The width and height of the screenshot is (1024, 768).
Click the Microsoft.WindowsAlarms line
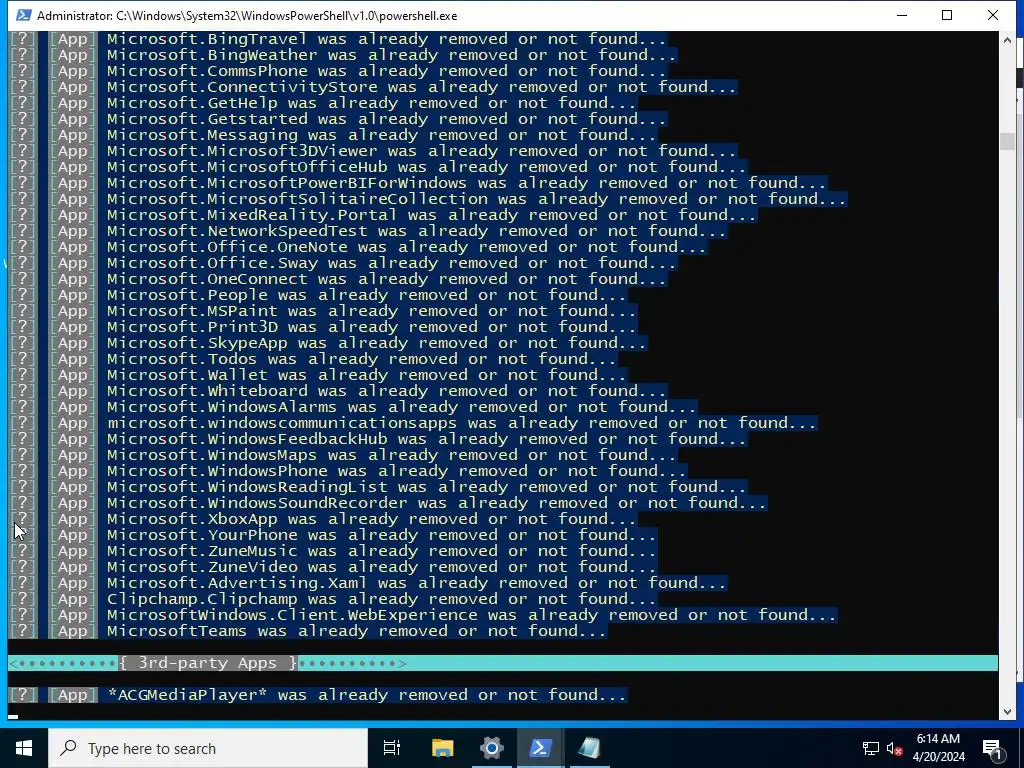[353, 407]
